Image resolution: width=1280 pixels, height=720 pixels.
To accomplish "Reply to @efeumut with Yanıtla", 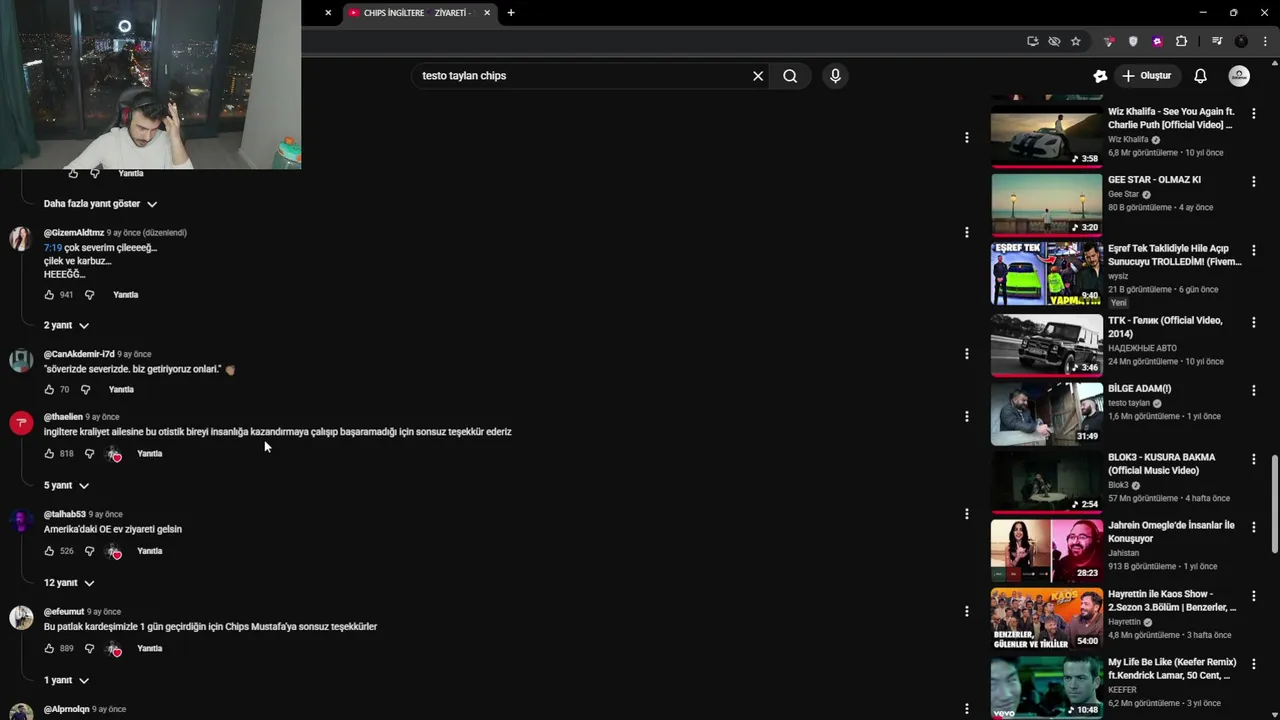I will pos(150,649).
